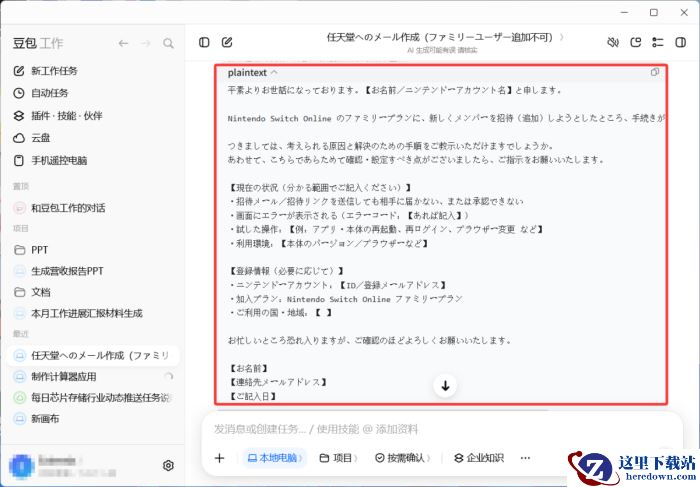Jump to bottom with down arrow button
This screenshot has height=487, width=700.
445,386
